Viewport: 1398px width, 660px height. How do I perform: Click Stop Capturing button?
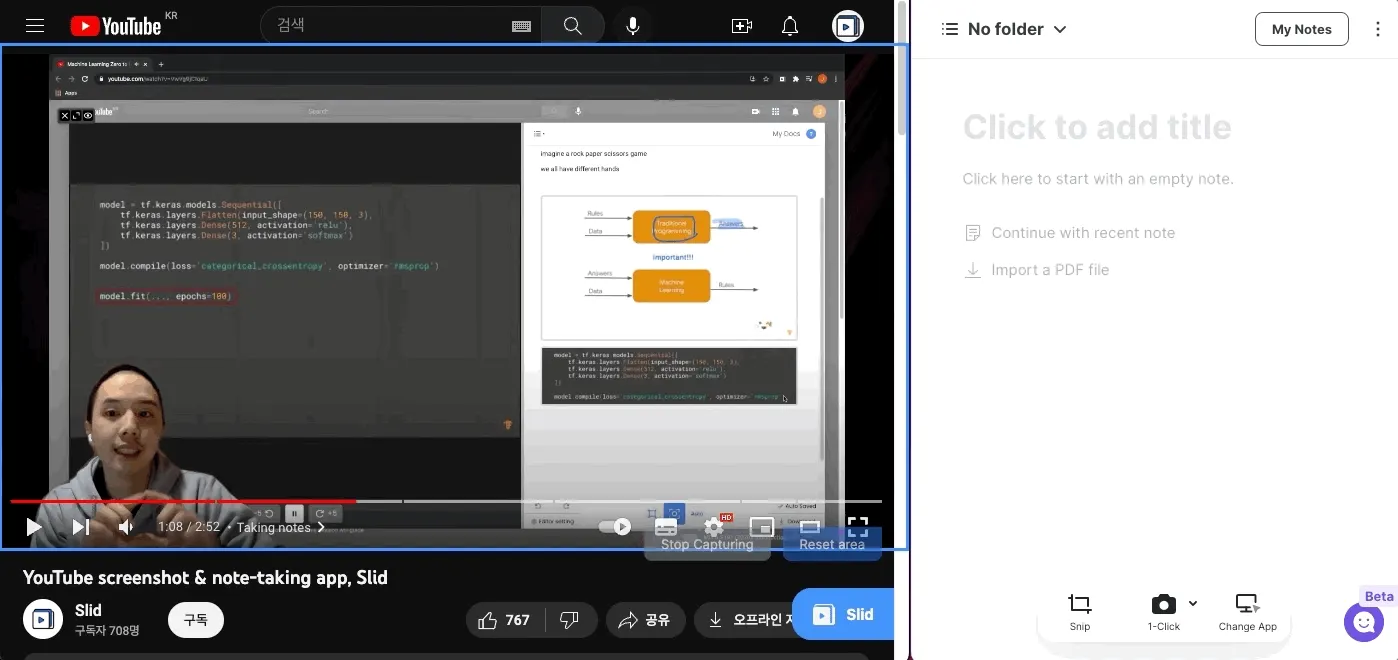(x=707, y=544)
